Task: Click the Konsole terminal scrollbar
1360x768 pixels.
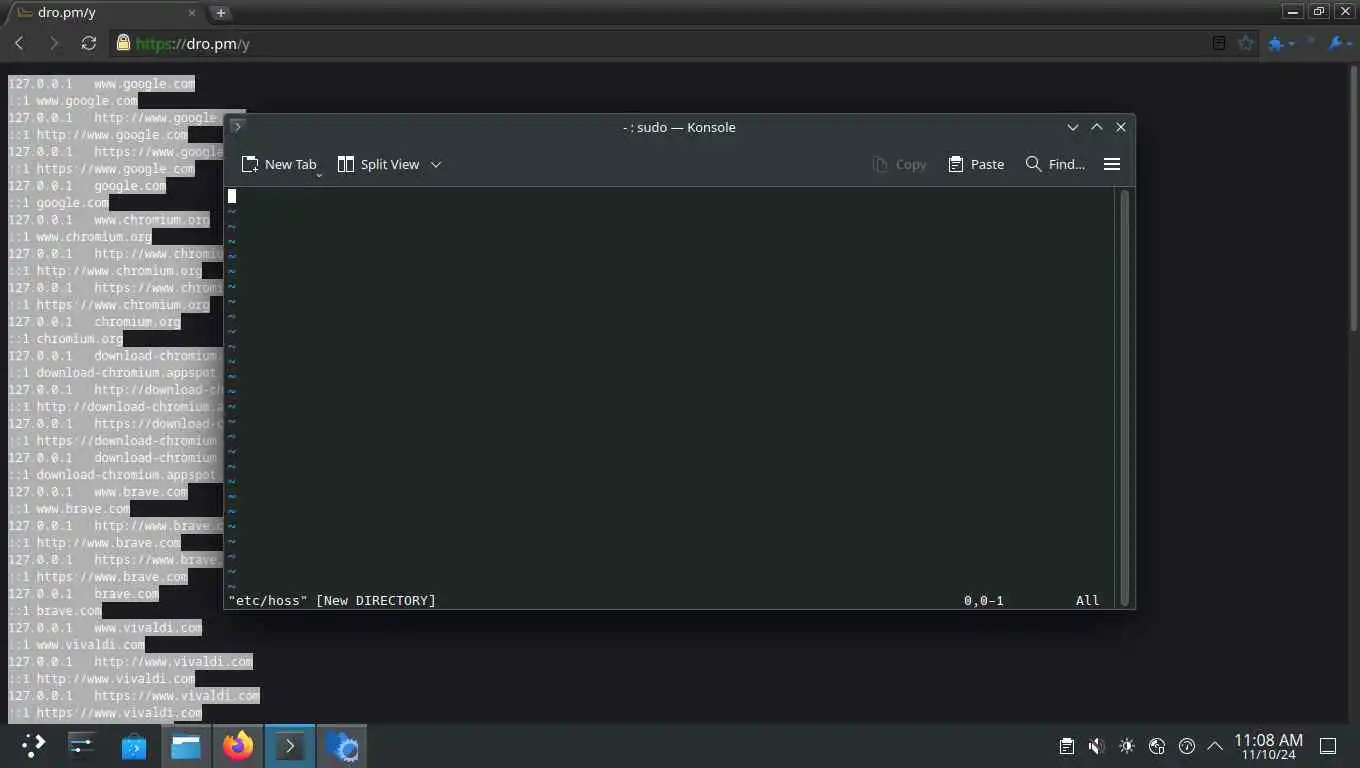Action: [x=1125, y=397]
